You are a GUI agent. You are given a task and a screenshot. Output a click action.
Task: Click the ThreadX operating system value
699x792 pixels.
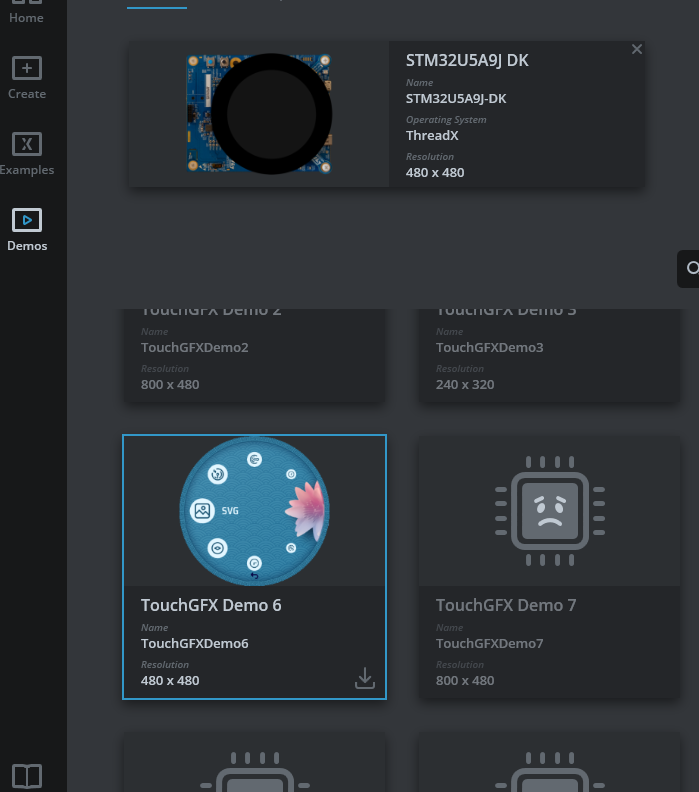click(x=432, y=135)
